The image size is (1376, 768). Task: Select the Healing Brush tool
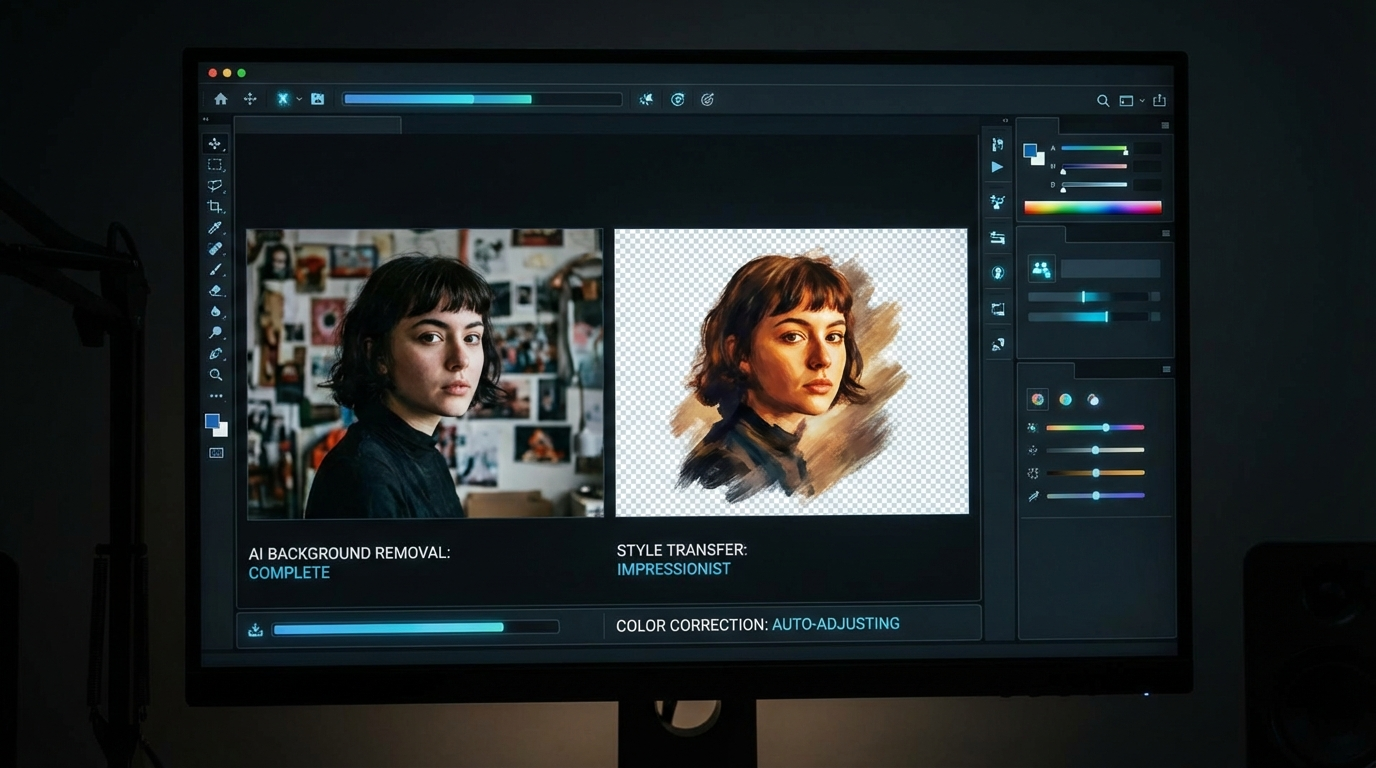(x=215, y=248)
